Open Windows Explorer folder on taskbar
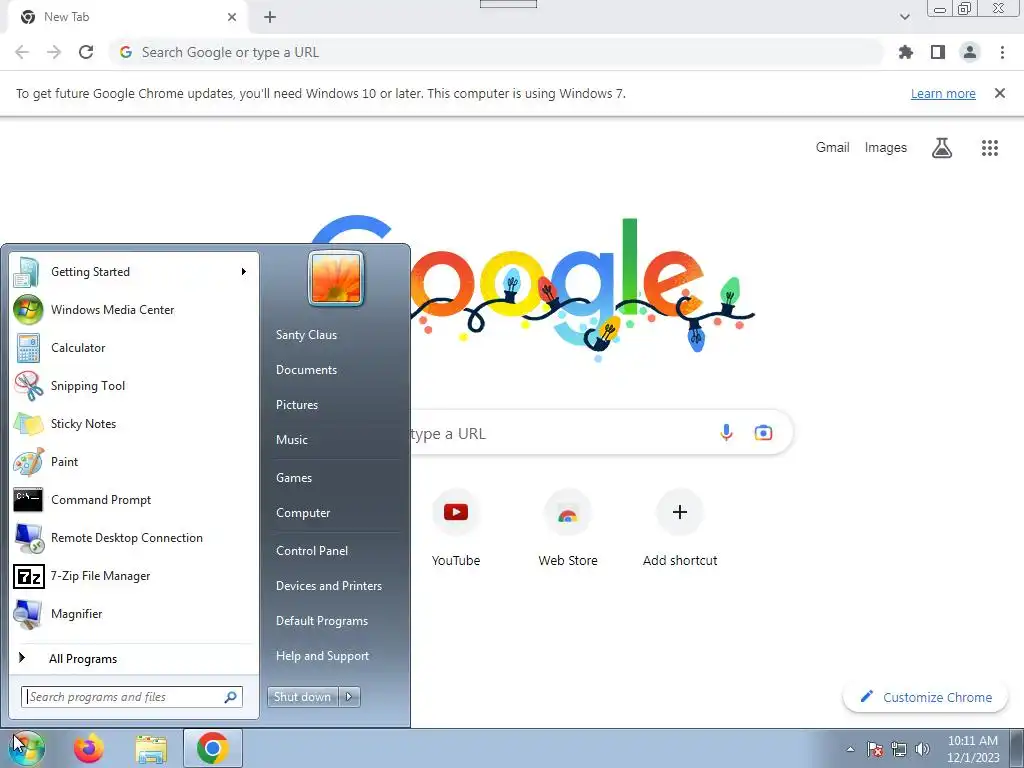The image size is (1024, 768). coord(151,748)
